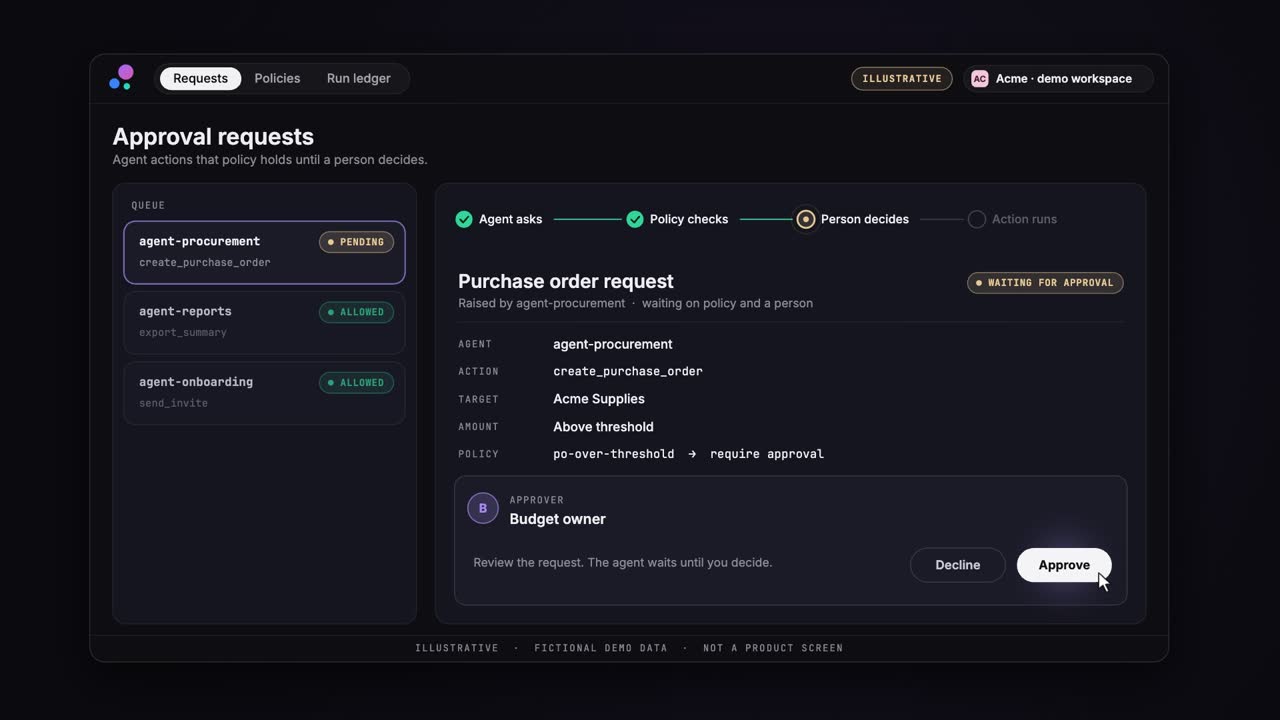Image resolution: width=1280 pixels, height=720 pixels.
Task: Click the ALLOWED badge on agent-onboarding
Action: 356,382
